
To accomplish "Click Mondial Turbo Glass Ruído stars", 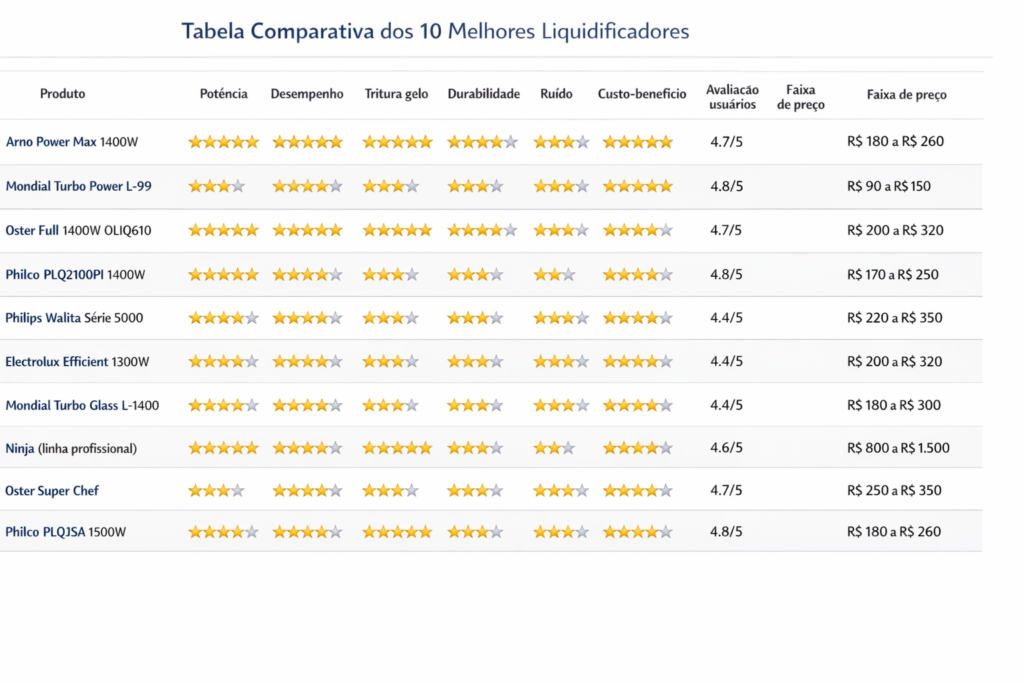I will tap(561, 405).
